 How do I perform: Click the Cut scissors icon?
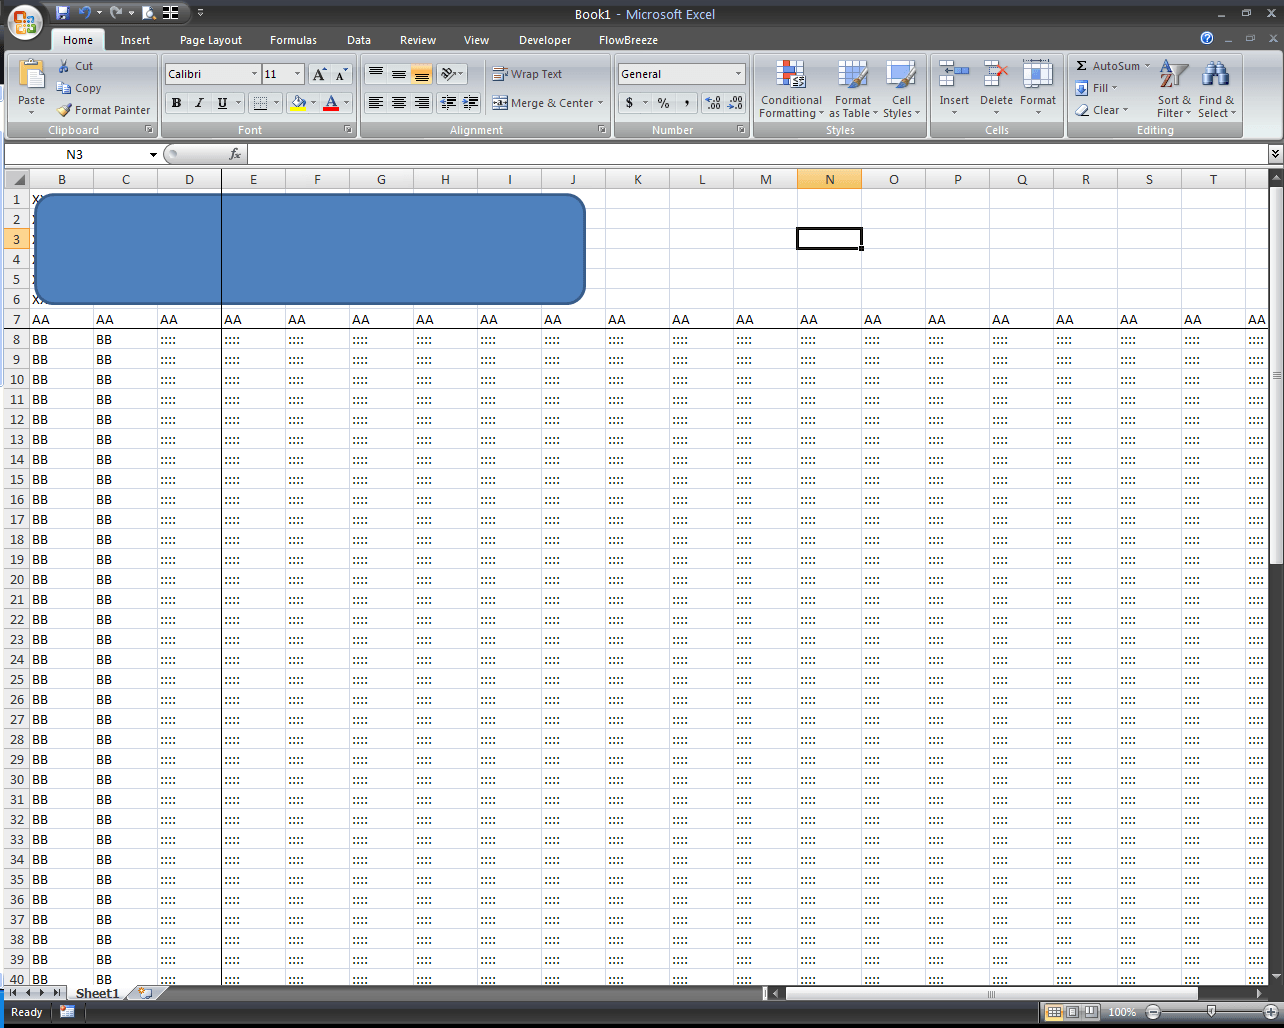(x=65, y=66)
